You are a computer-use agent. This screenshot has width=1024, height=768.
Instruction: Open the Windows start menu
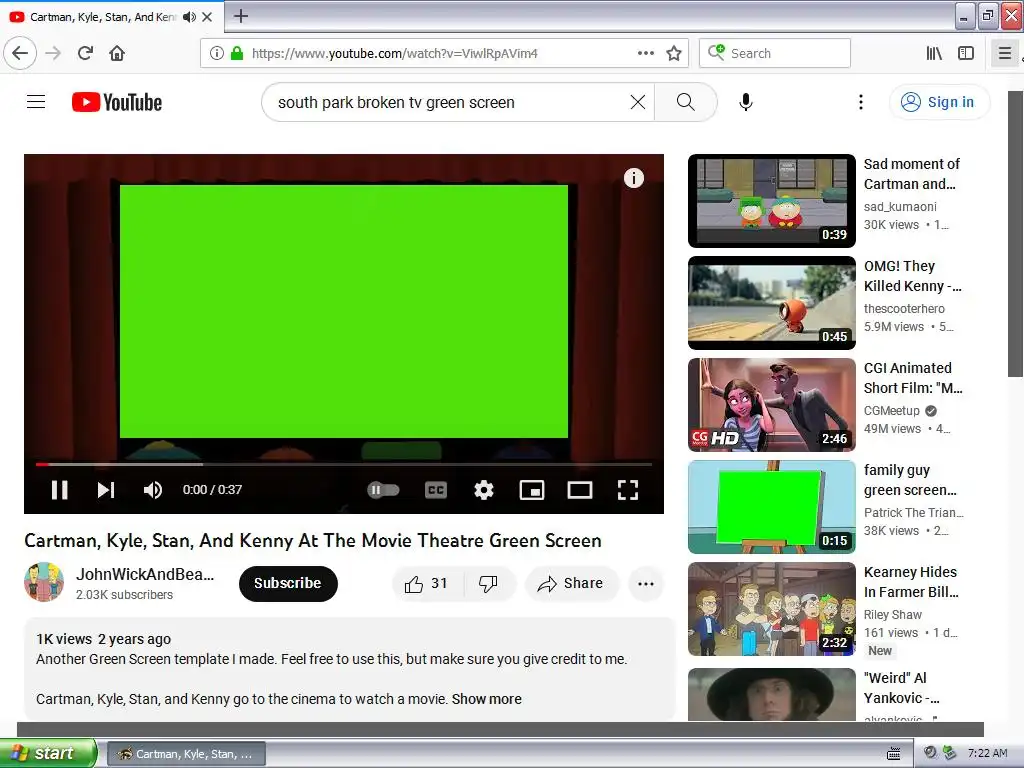[x=48, y=753]
